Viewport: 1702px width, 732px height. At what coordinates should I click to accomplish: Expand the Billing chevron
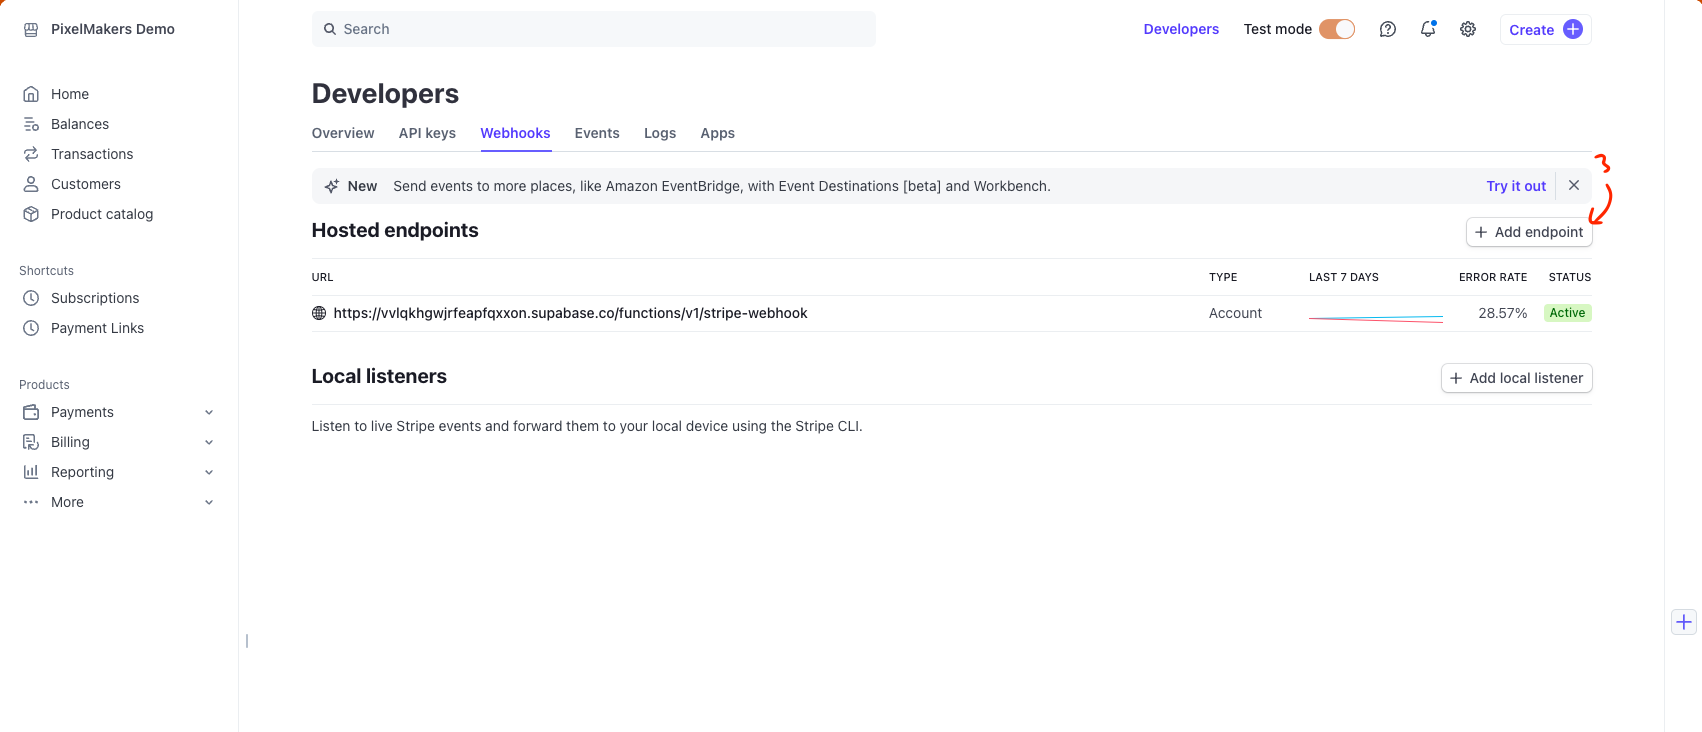click(x=209, y=442)
